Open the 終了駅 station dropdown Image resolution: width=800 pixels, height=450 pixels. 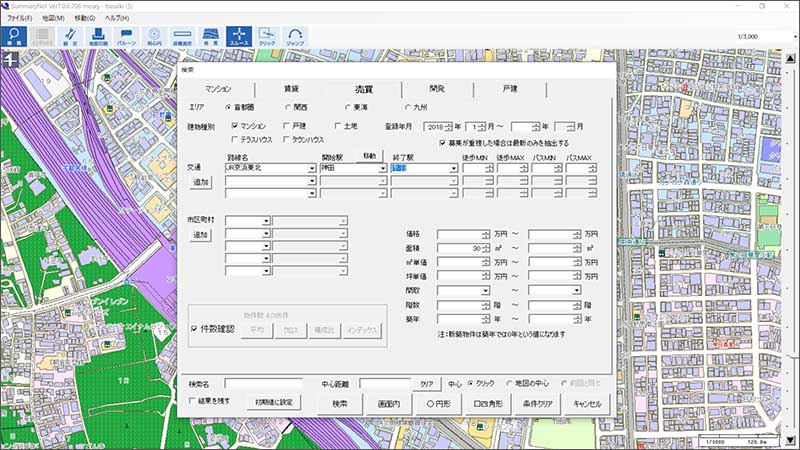tap(453, 168)
